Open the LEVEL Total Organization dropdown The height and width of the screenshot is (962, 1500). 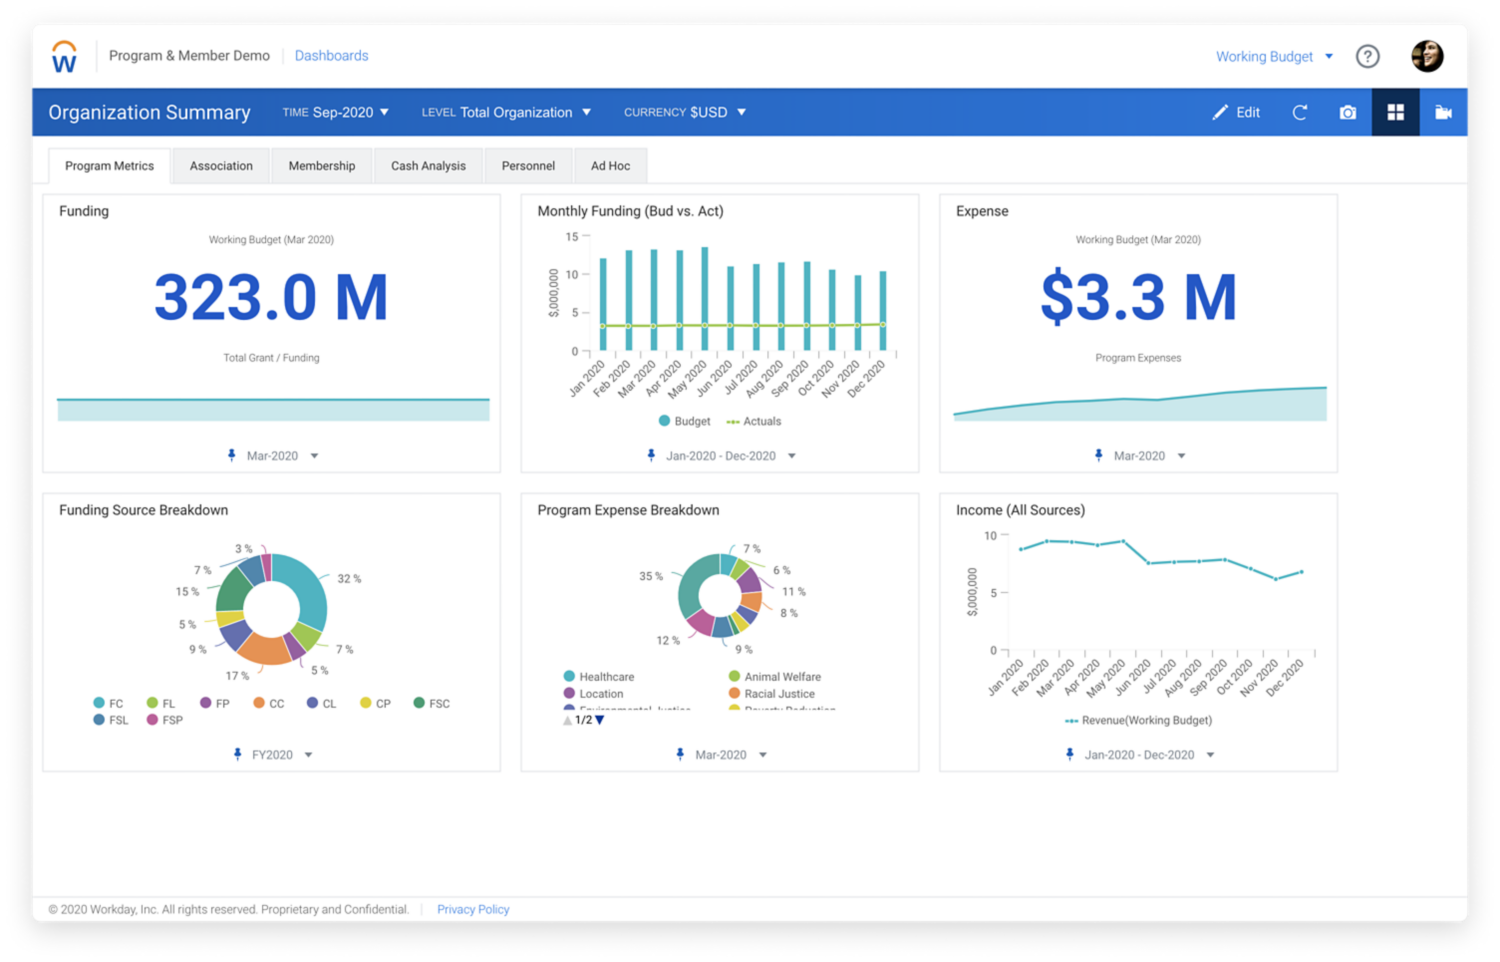(506, 113)
